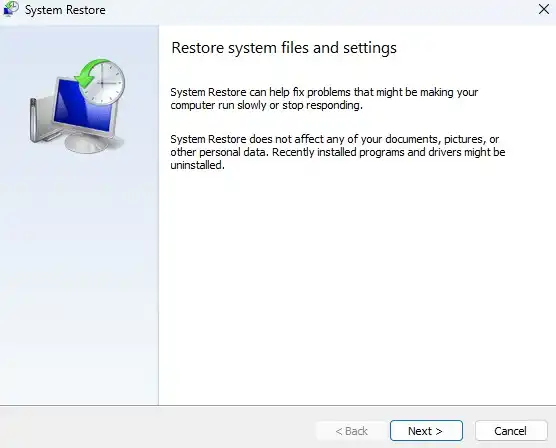
Task: Click the Next > button
Action: 426,431
